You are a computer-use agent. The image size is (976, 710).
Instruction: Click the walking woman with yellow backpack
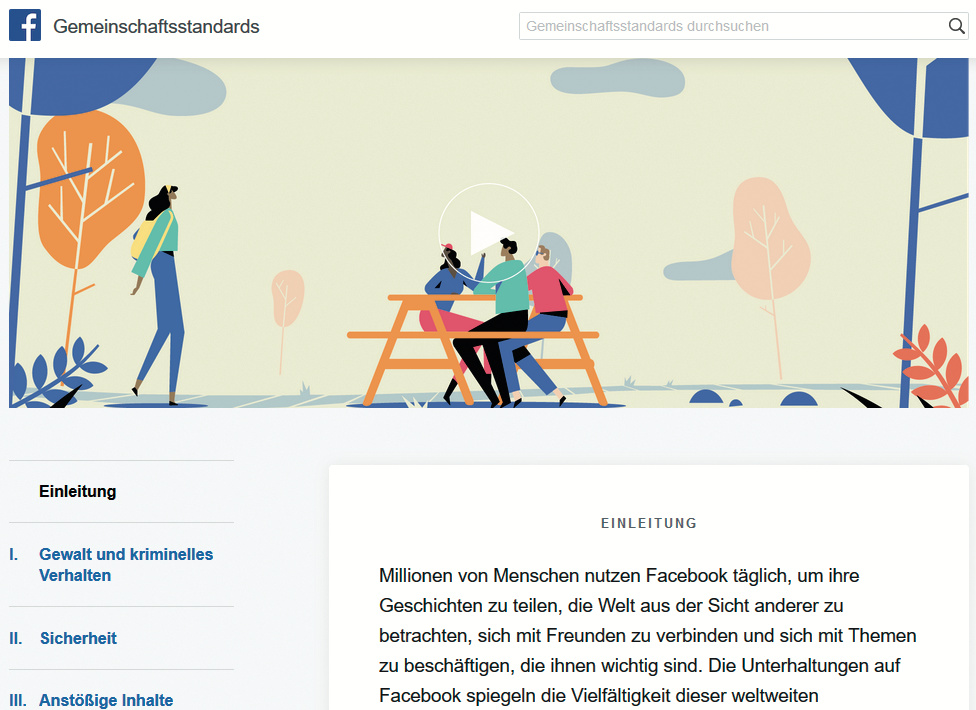click(157, 294)
